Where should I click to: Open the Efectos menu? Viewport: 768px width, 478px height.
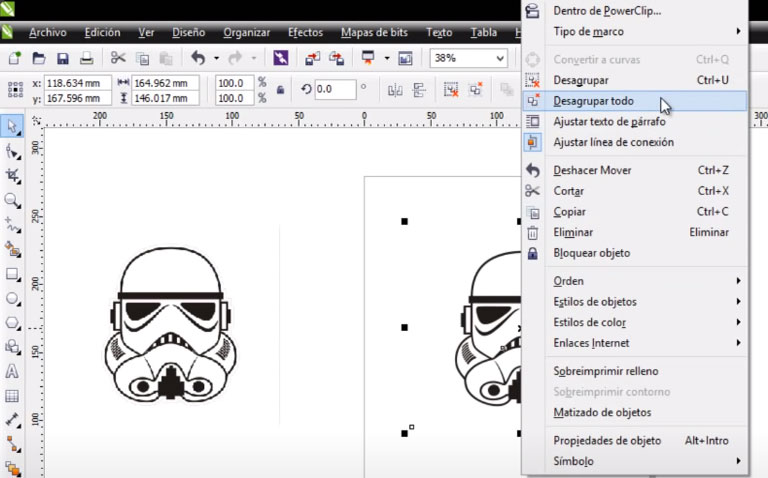pos(305,32)
